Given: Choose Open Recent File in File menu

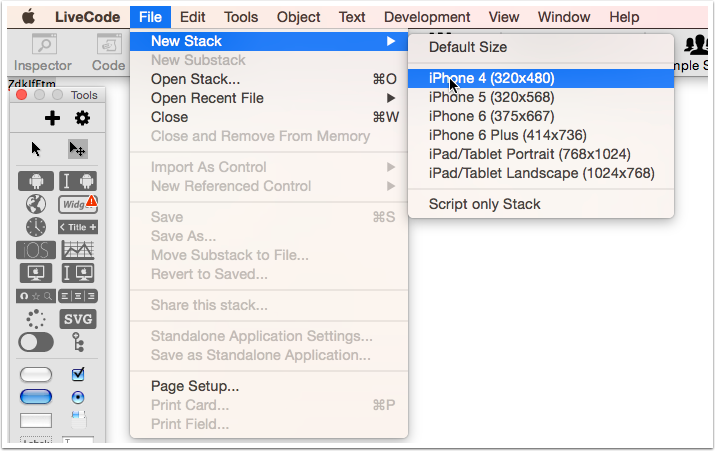Looking at the screenshot, I should pos(269,98).
